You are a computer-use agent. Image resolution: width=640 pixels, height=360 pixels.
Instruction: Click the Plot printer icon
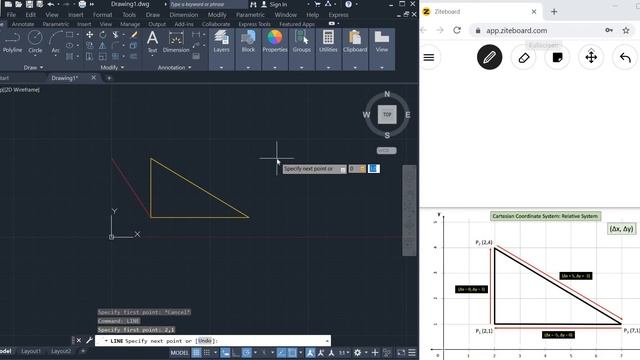(x=82, y=4)
